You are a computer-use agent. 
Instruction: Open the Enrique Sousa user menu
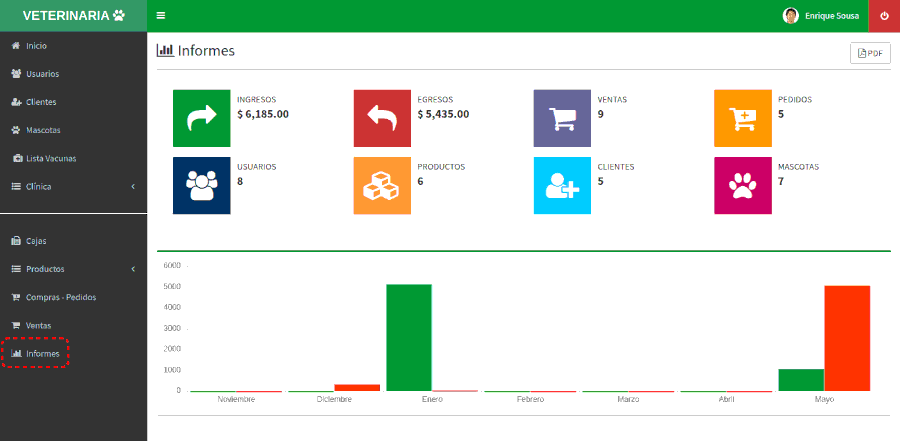[x=821, y=16]
